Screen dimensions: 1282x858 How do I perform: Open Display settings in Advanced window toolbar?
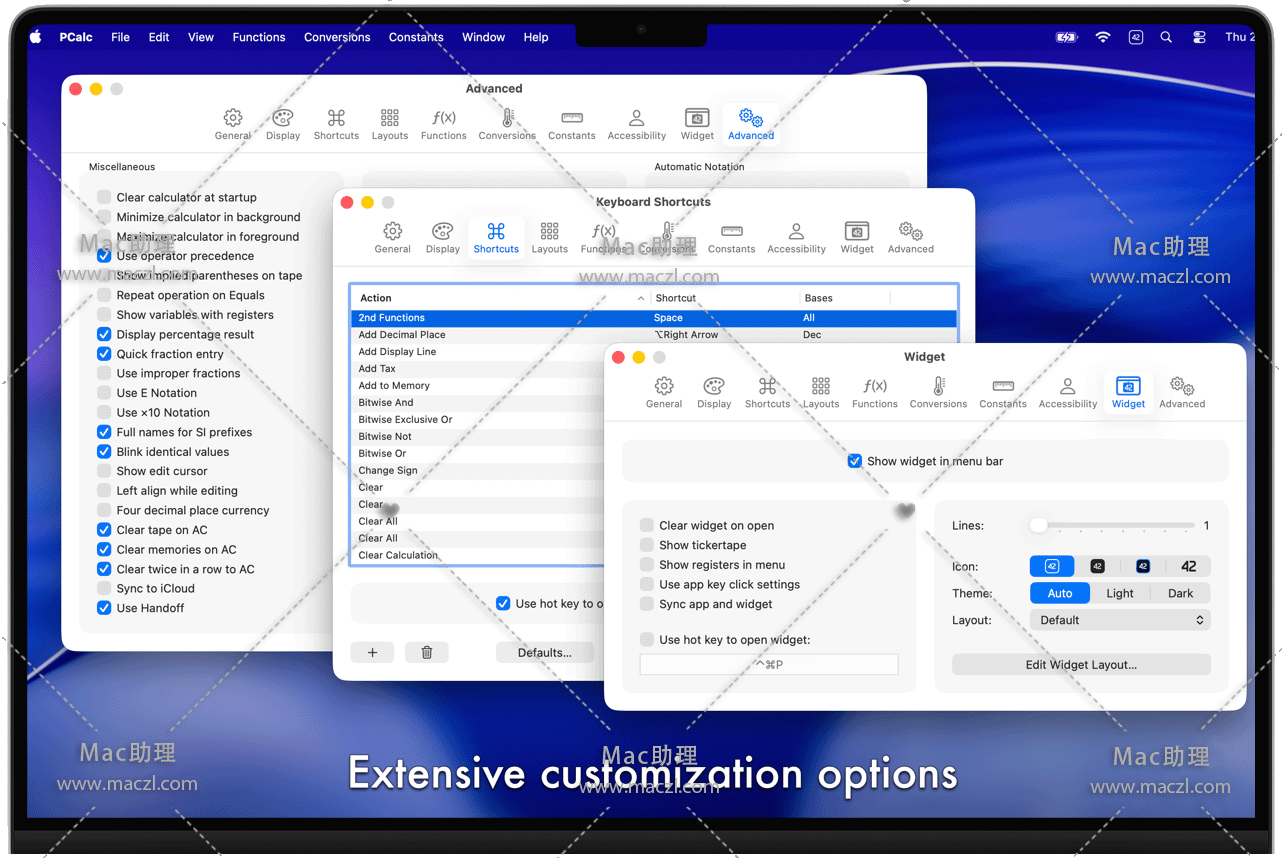click(283, 124)
